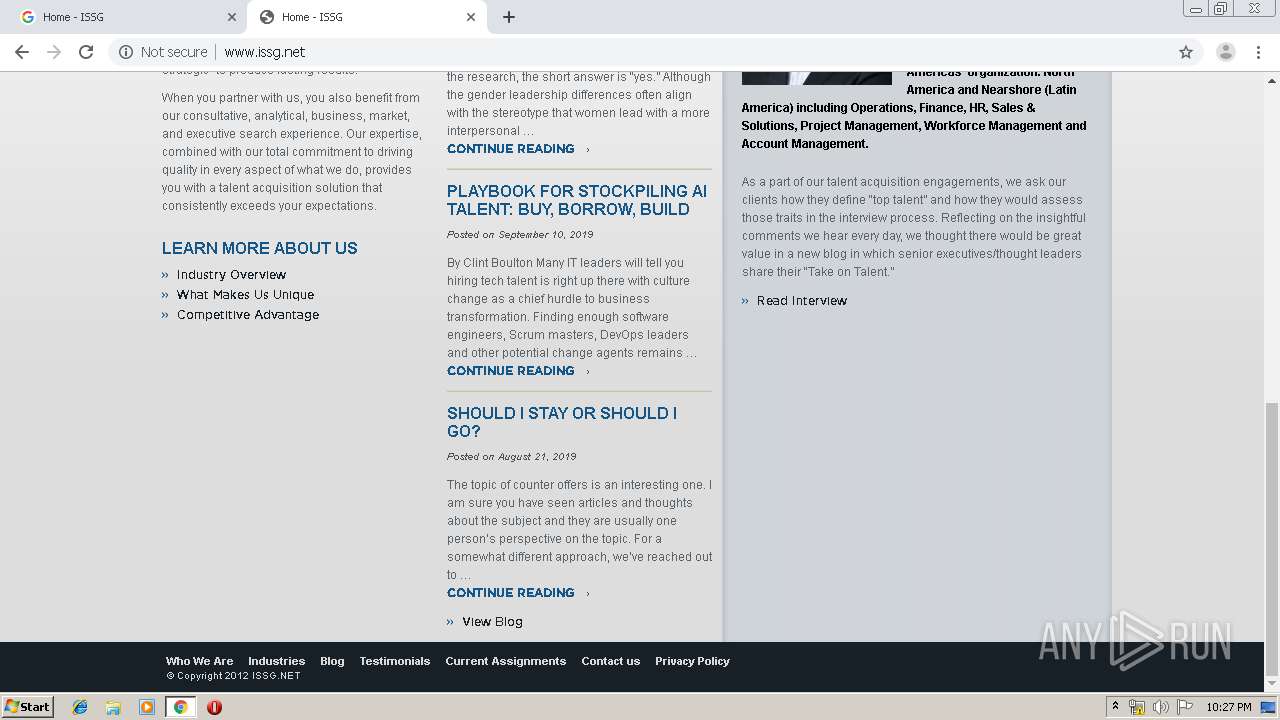Open Chrome menu with three dots
This screenshot has width=1280, height=720.
(1259, 52)
